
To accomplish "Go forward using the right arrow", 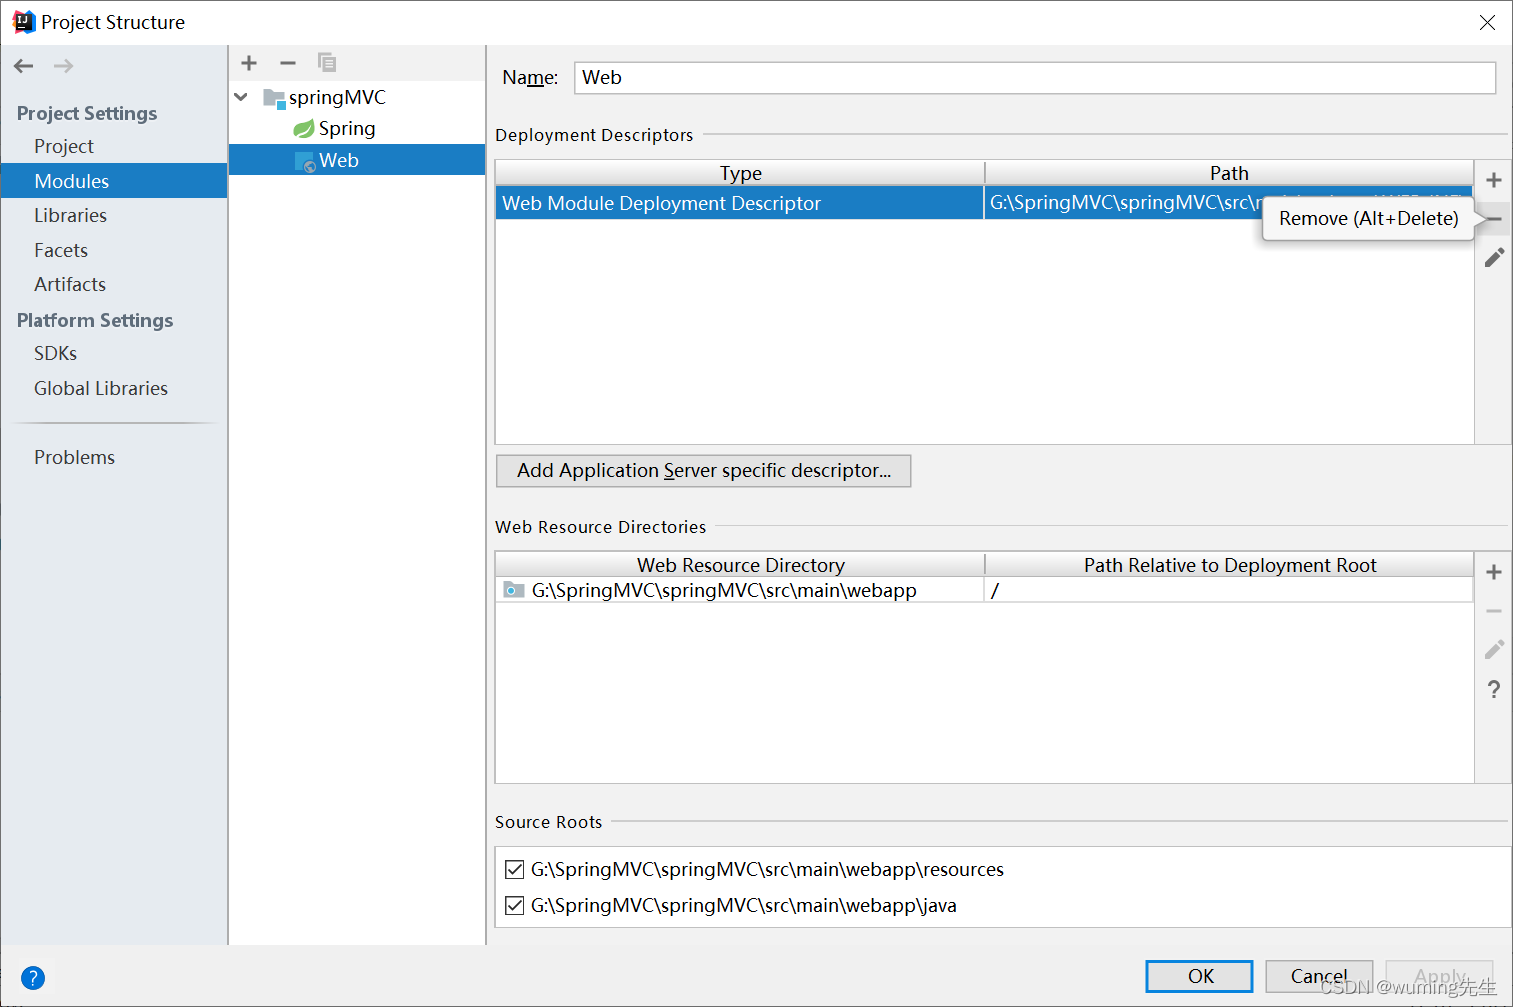I will [x=63, y=66].
